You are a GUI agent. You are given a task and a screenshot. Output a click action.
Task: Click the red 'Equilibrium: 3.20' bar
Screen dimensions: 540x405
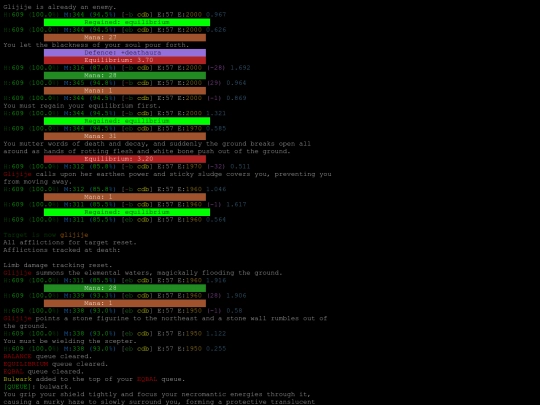click(125, 159)
